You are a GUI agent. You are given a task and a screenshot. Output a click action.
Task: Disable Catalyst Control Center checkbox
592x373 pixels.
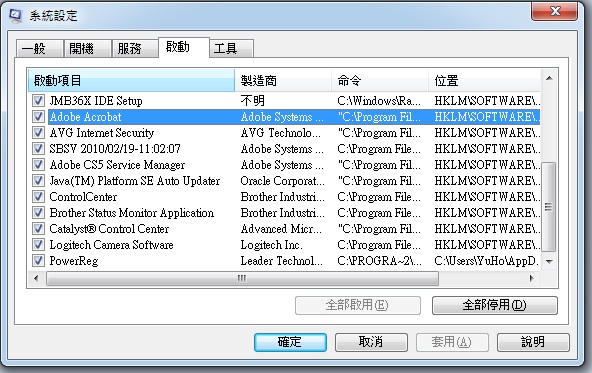38,229
